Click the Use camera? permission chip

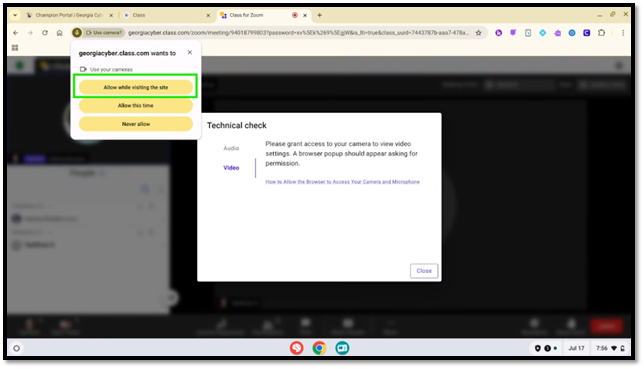(x=104, y=33)
